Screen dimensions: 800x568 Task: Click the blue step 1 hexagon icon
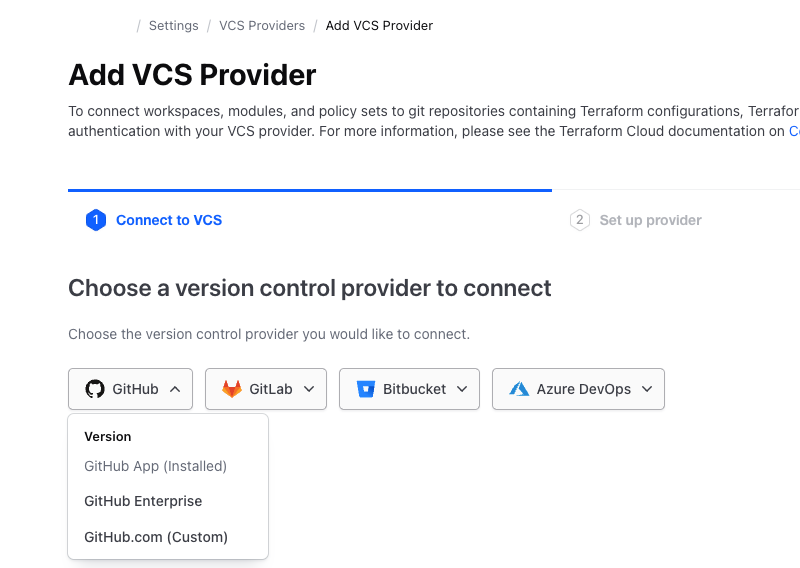(x=95, y=220)
